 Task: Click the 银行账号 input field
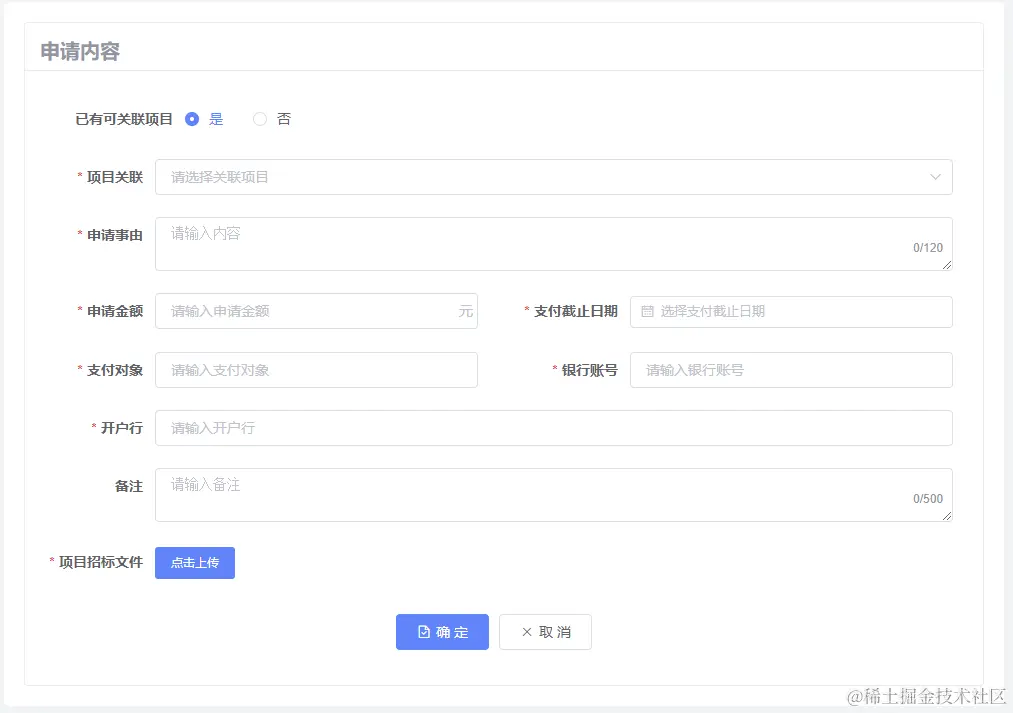coord(791,370)
